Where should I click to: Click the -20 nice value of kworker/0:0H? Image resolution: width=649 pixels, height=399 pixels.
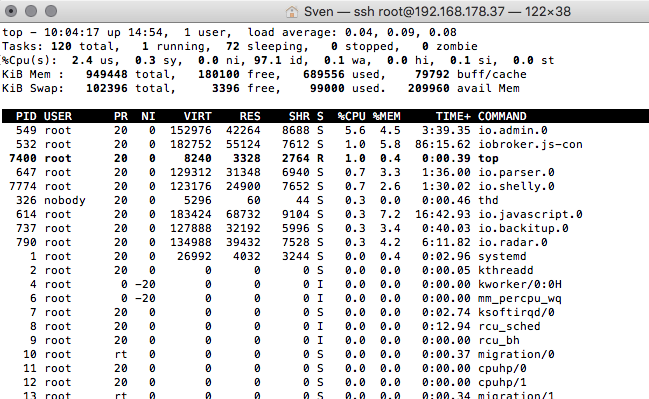coord(145,285)
